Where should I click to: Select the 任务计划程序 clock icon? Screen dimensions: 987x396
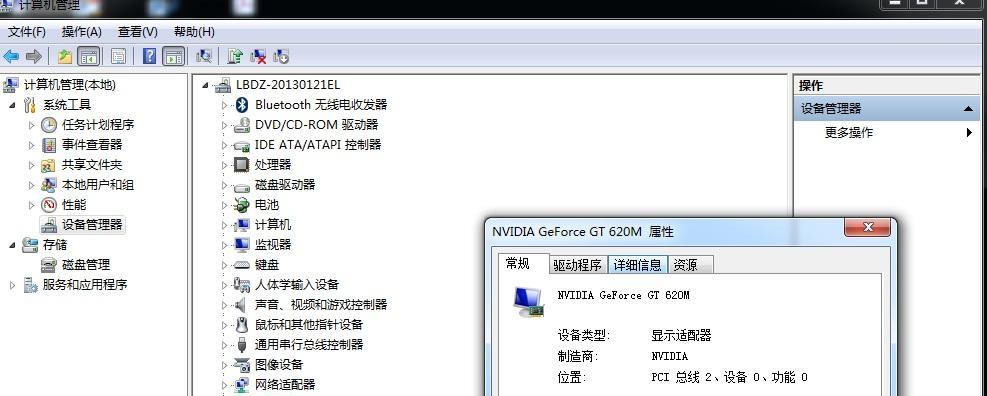tap(49, 125)
